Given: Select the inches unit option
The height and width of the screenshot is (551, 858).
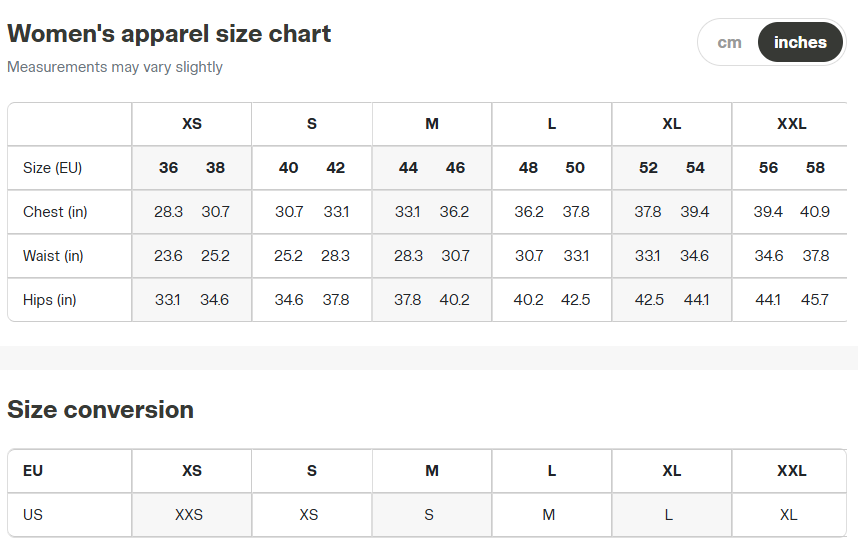Looking at the screenshot, I should click(800, 43).
